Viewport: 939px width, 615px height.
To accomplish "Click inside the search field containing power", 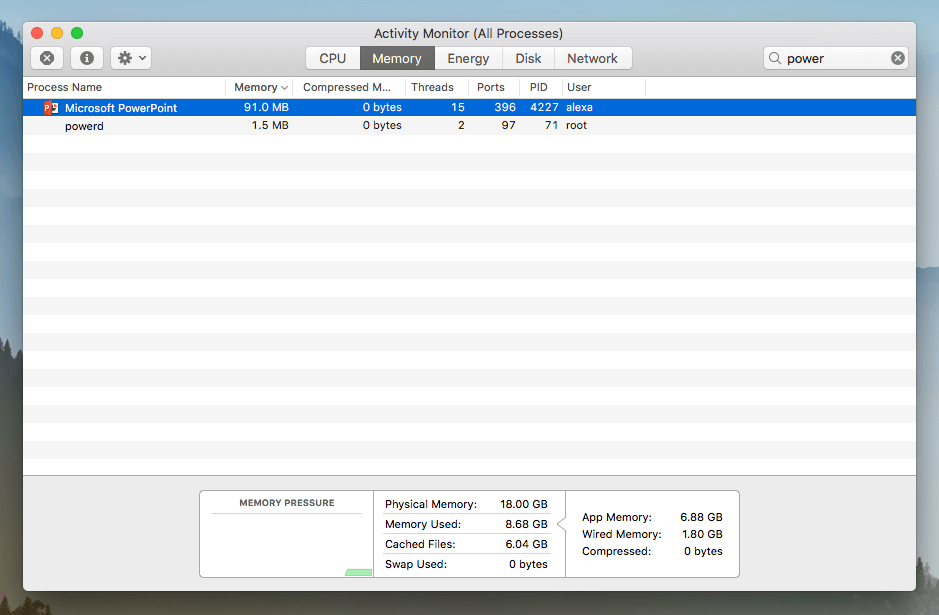I will [835, 58].
